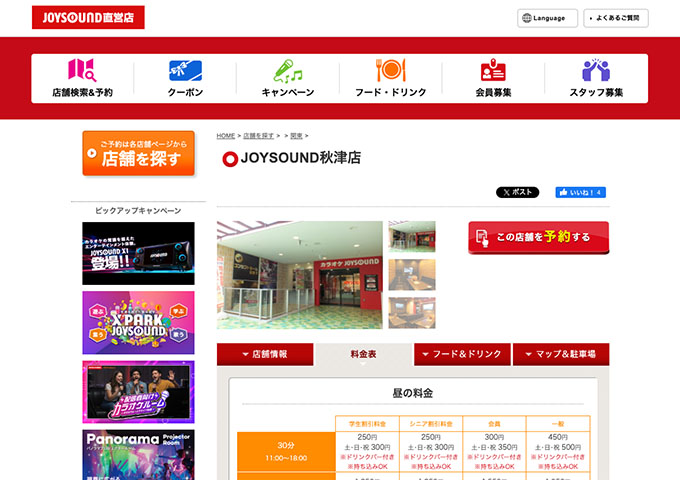Click the orange 店舗を探す button
Image resolution: width=680 pixels, height=480 pixels.
pos(138,153)
